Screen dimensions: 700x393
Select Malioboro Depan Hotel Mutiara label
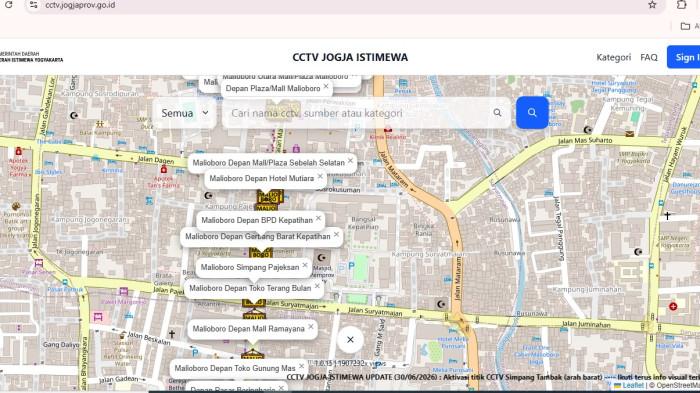(x=262, y=179)
